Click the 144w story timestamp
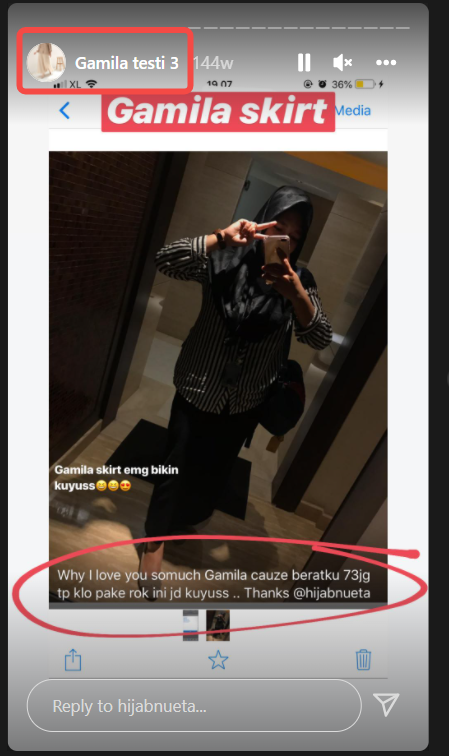 213,63
